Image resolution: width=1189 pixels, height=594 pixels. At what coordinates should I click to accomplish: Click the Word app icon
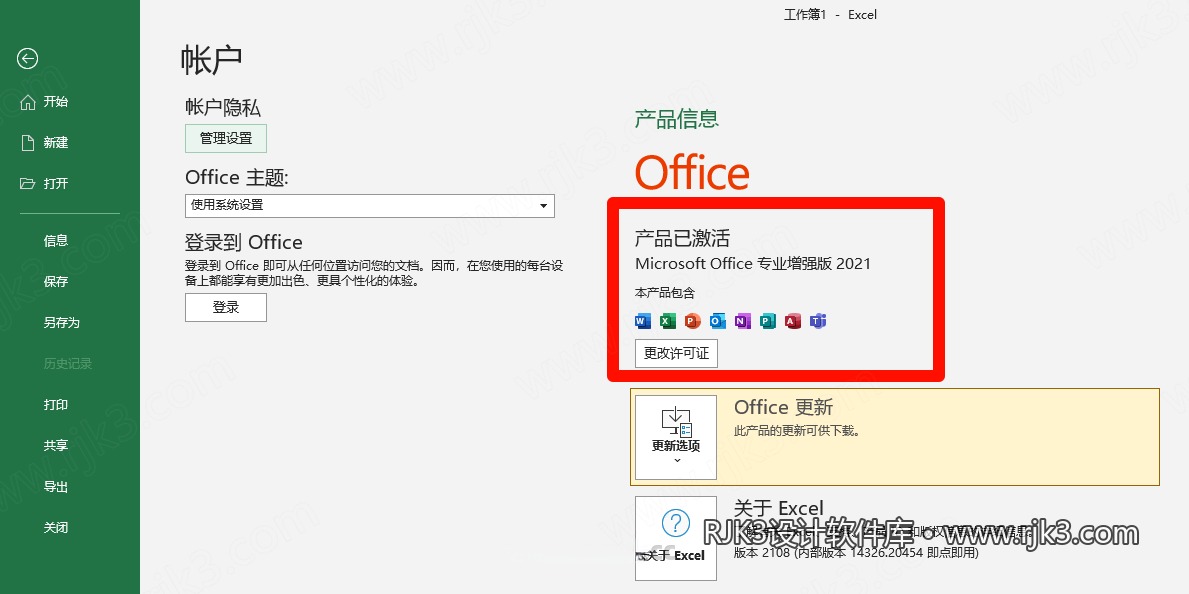[x=643, y=322]
